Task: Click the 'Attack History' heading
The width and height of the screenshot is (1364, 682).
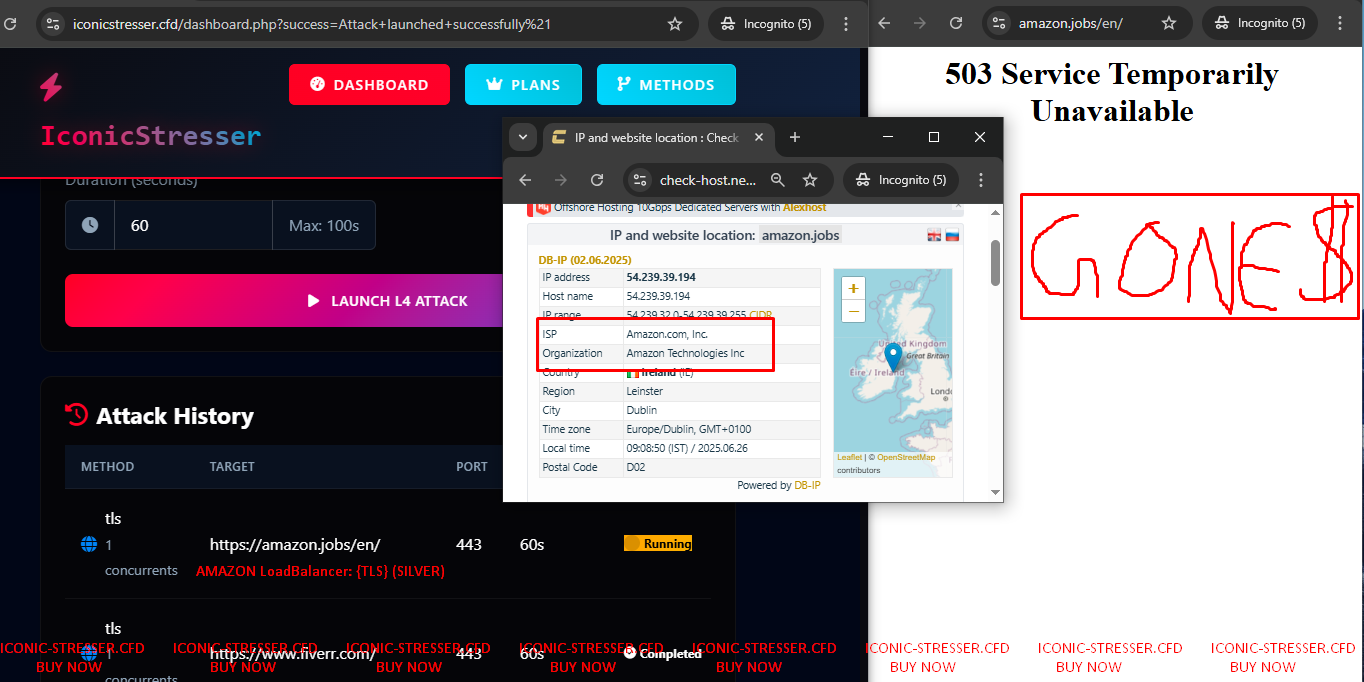Action: 175,416
